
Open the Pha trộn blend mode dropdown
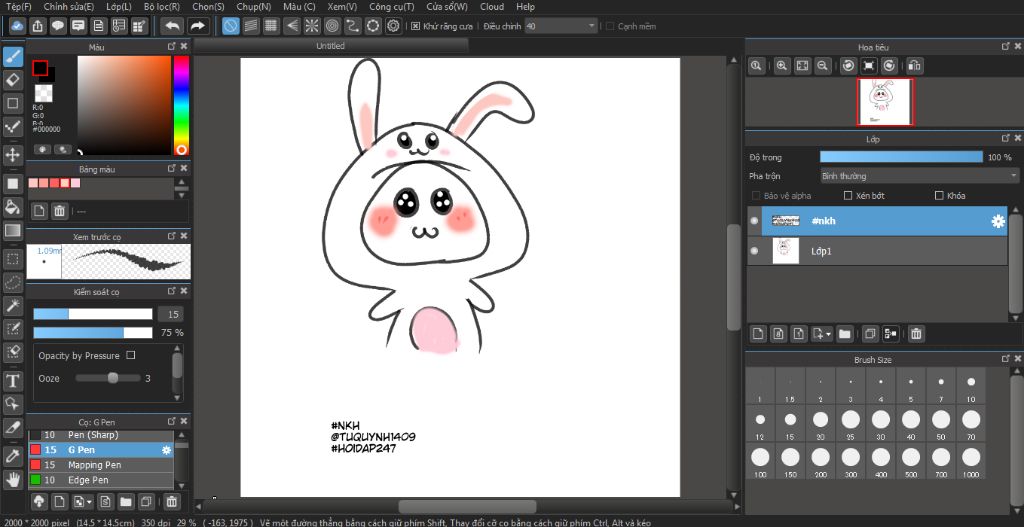920,176
